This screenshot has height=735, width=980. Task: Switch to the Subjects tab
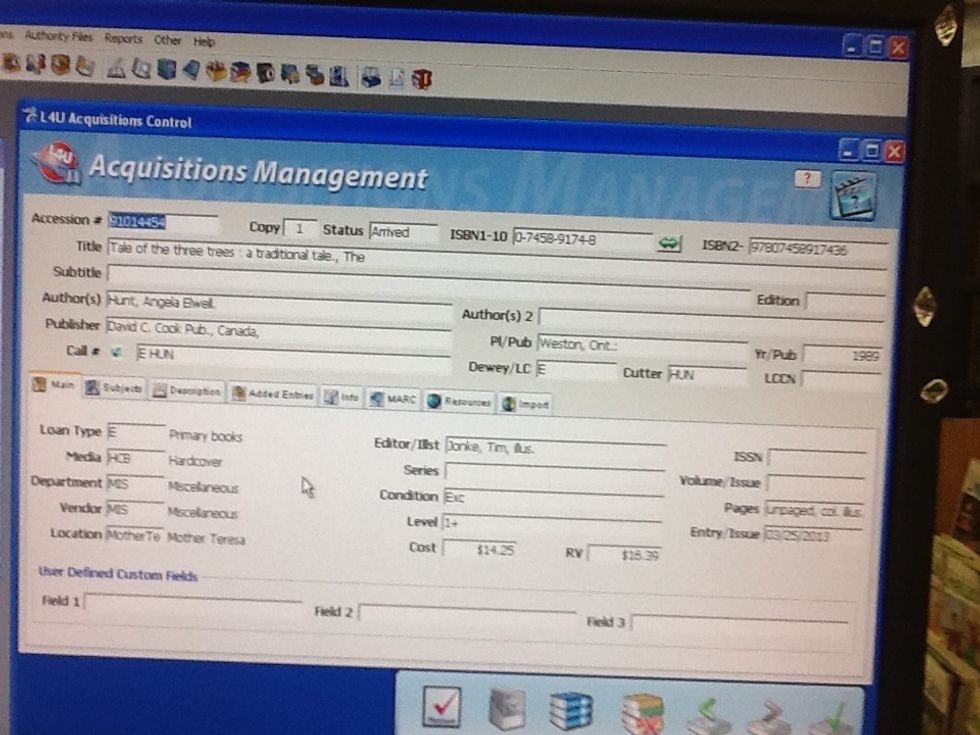pos(113,389)
